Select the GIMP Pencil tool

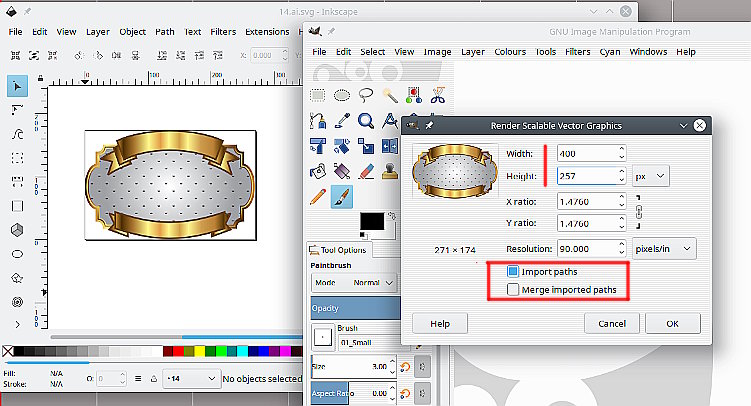click(x=318, y=196)
